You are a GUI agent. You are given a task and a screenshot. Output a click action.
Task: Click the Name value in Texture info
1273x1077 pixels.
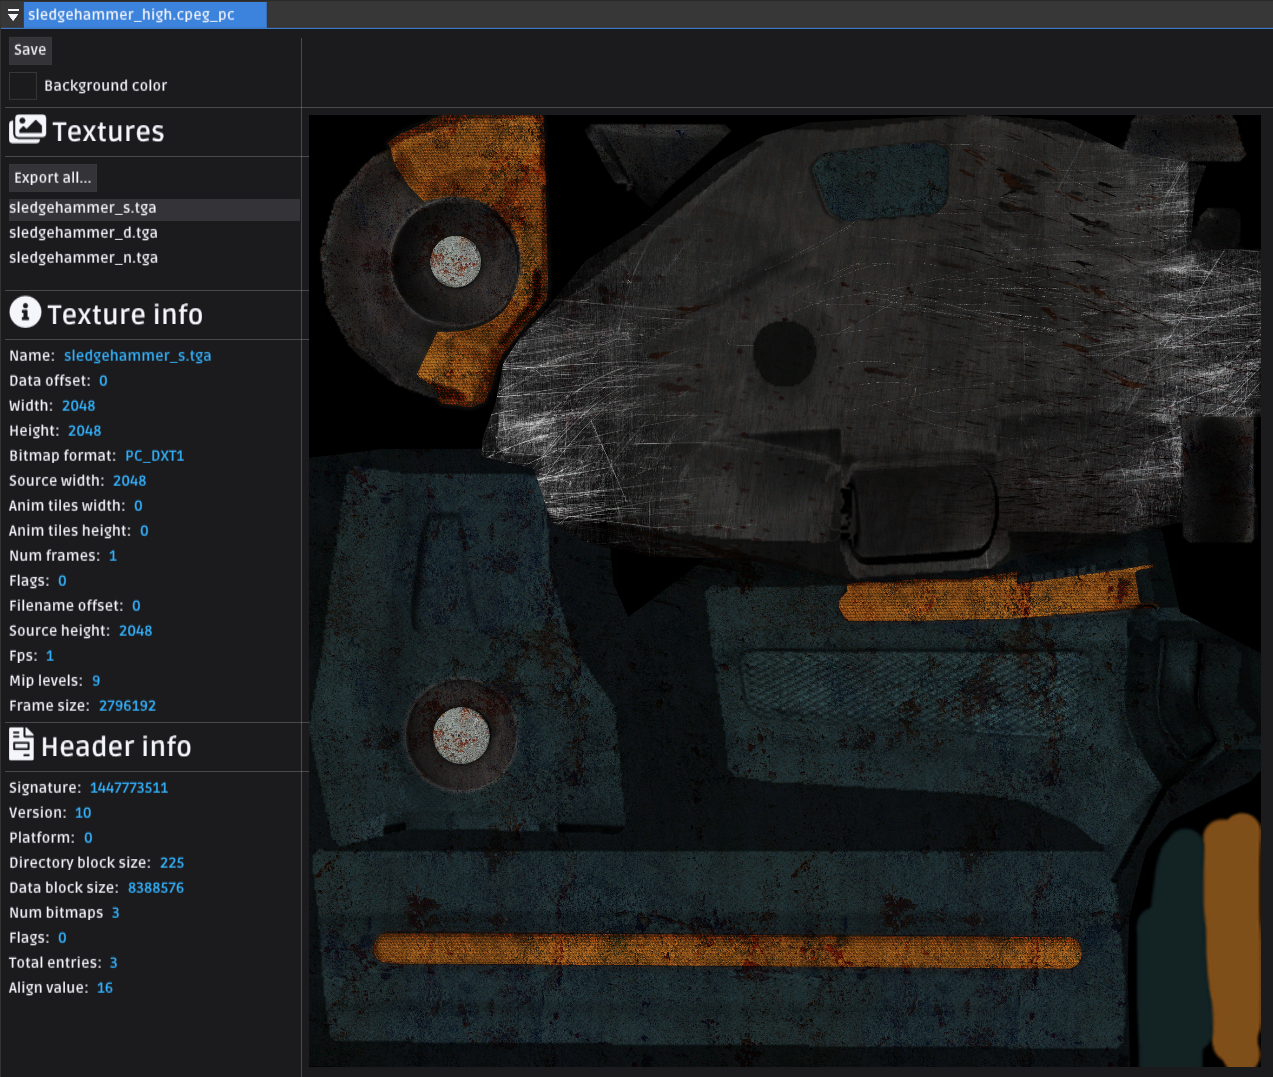137,356
